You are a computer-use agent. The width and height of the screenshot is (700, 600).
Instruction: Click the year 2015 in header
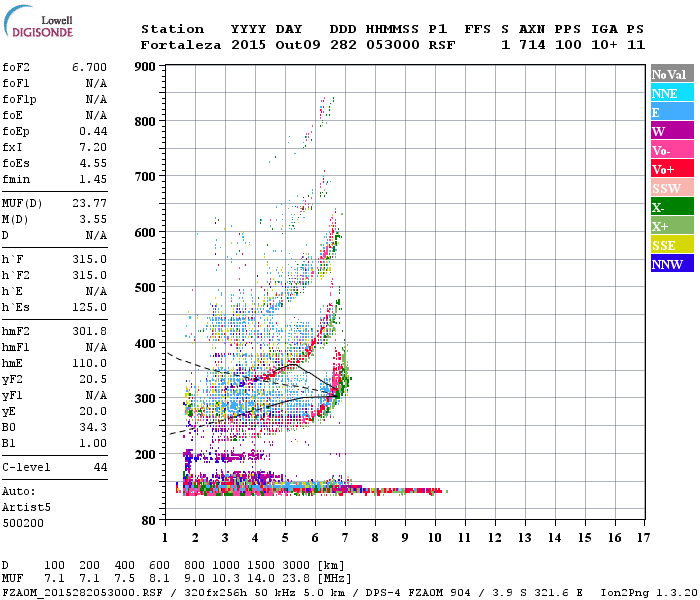pyautogui.click(x=248, y=45)
